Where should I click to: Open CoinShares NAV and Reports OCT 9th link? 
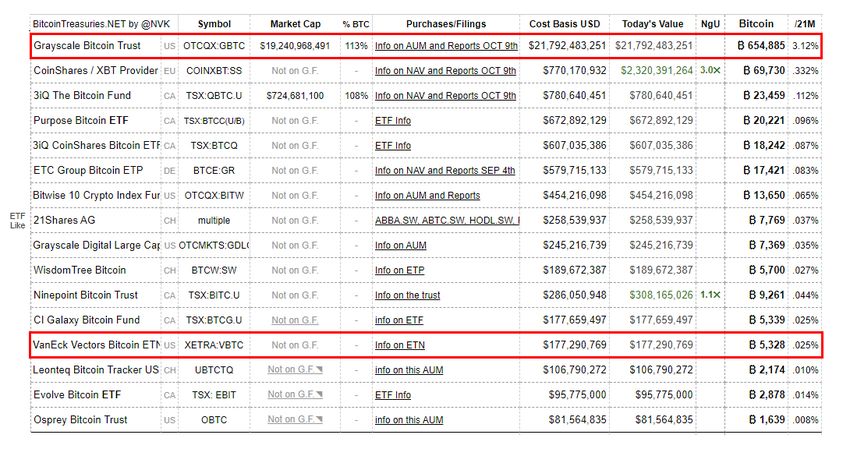[x=446, y=71]
